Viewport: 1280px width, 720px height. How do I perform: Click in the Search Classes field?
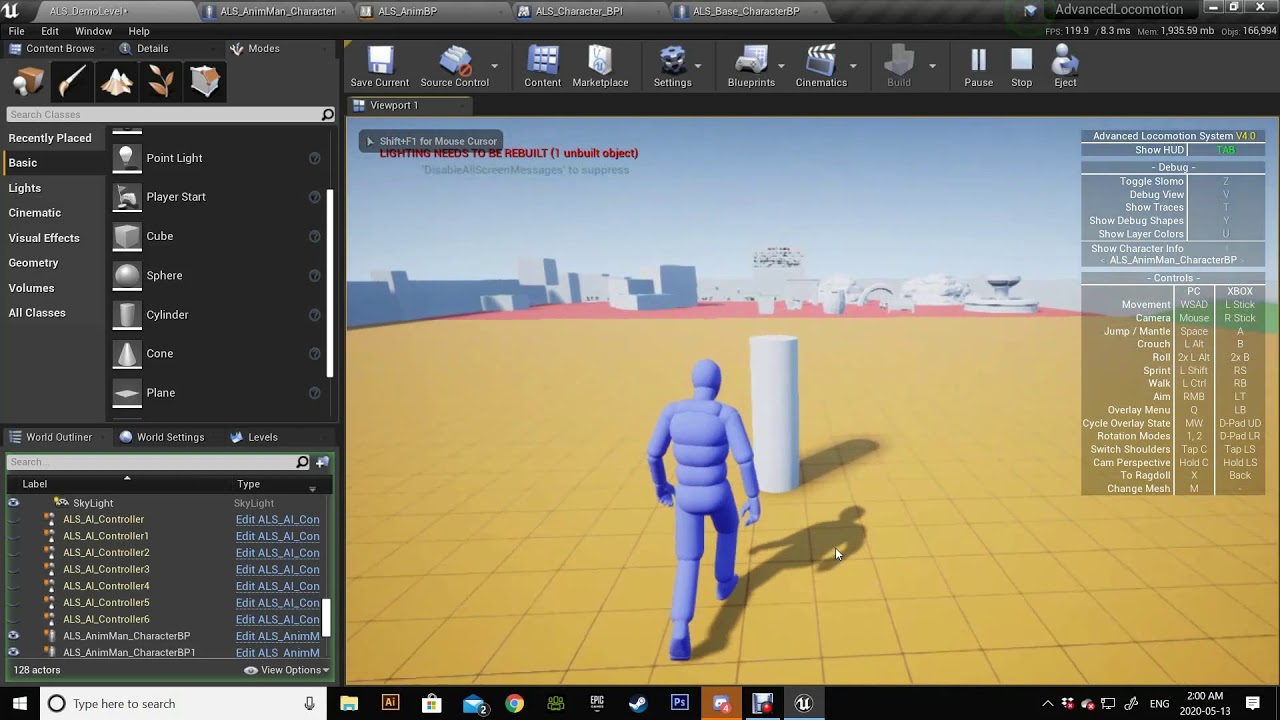click(x=171, y=114)
